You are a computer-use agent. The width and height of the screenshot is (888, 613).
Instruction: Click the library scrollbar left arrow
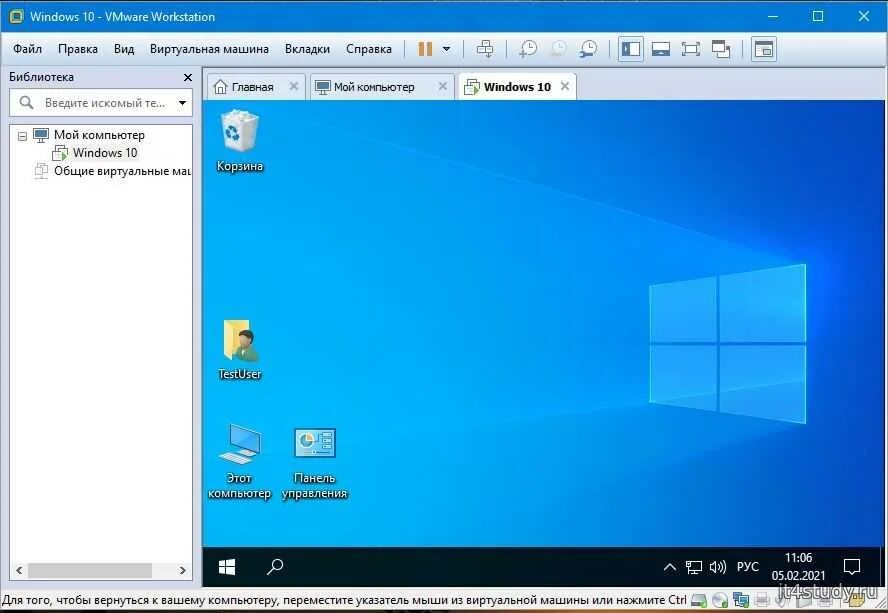tap(19, 570)
